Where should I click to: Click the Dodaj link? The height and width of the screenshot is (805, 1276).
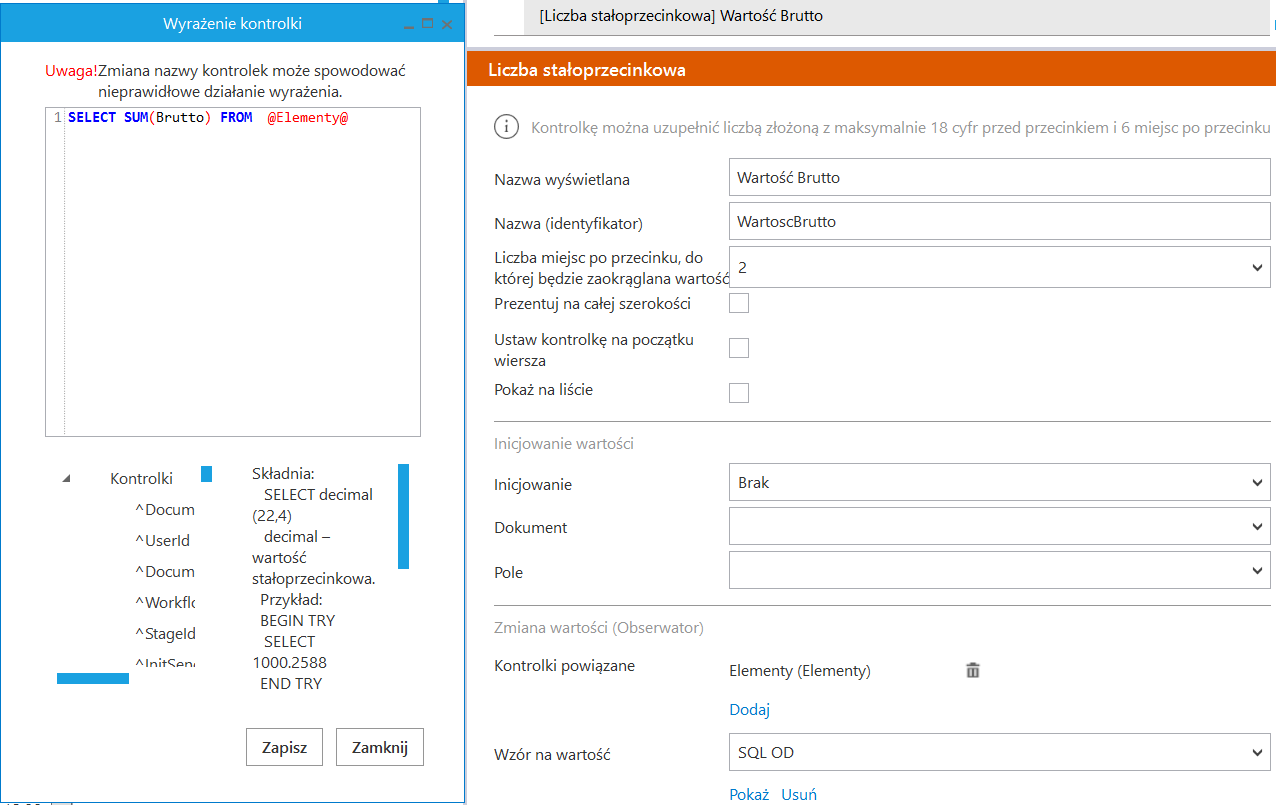[750, 710]
